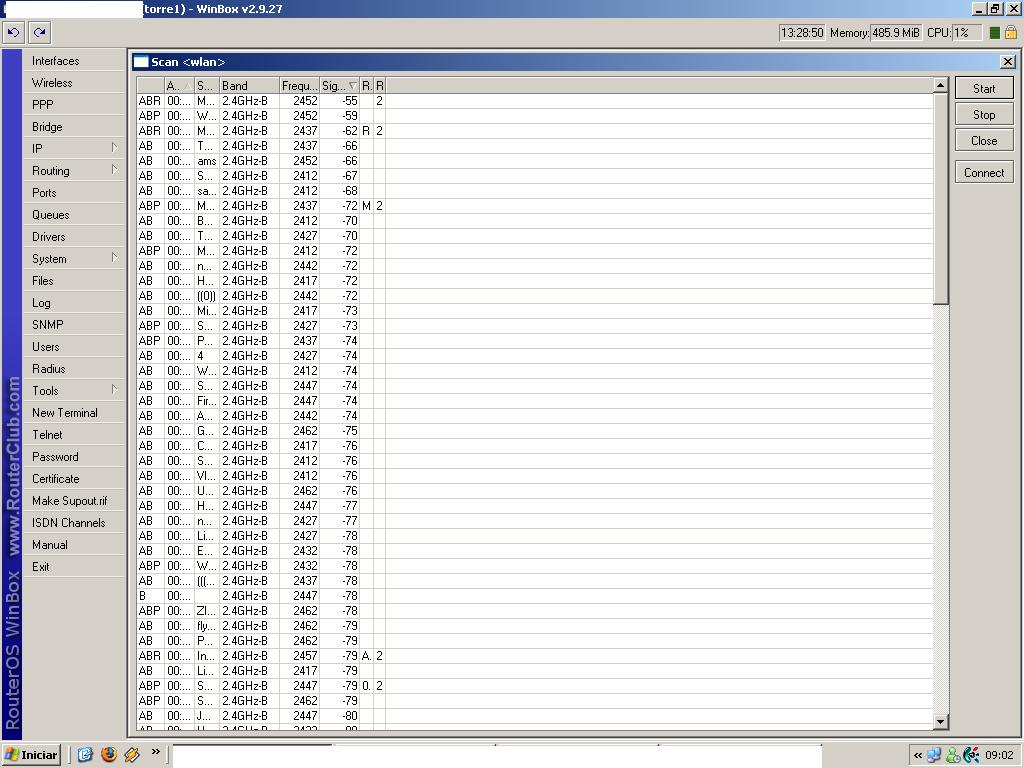
Task: Click the scan list vertical scrollbar thumb
Action: 940,199
